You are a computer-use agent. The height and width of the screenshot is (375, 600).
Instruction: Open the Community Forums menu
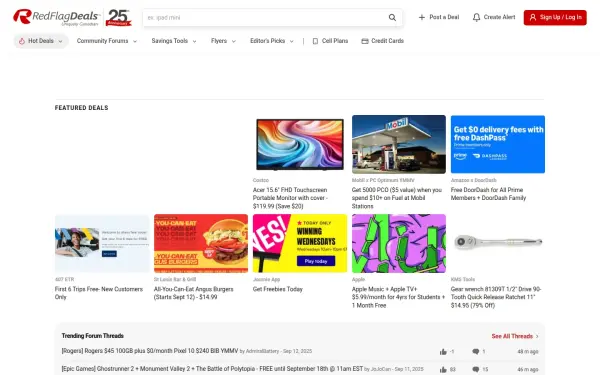107,41
